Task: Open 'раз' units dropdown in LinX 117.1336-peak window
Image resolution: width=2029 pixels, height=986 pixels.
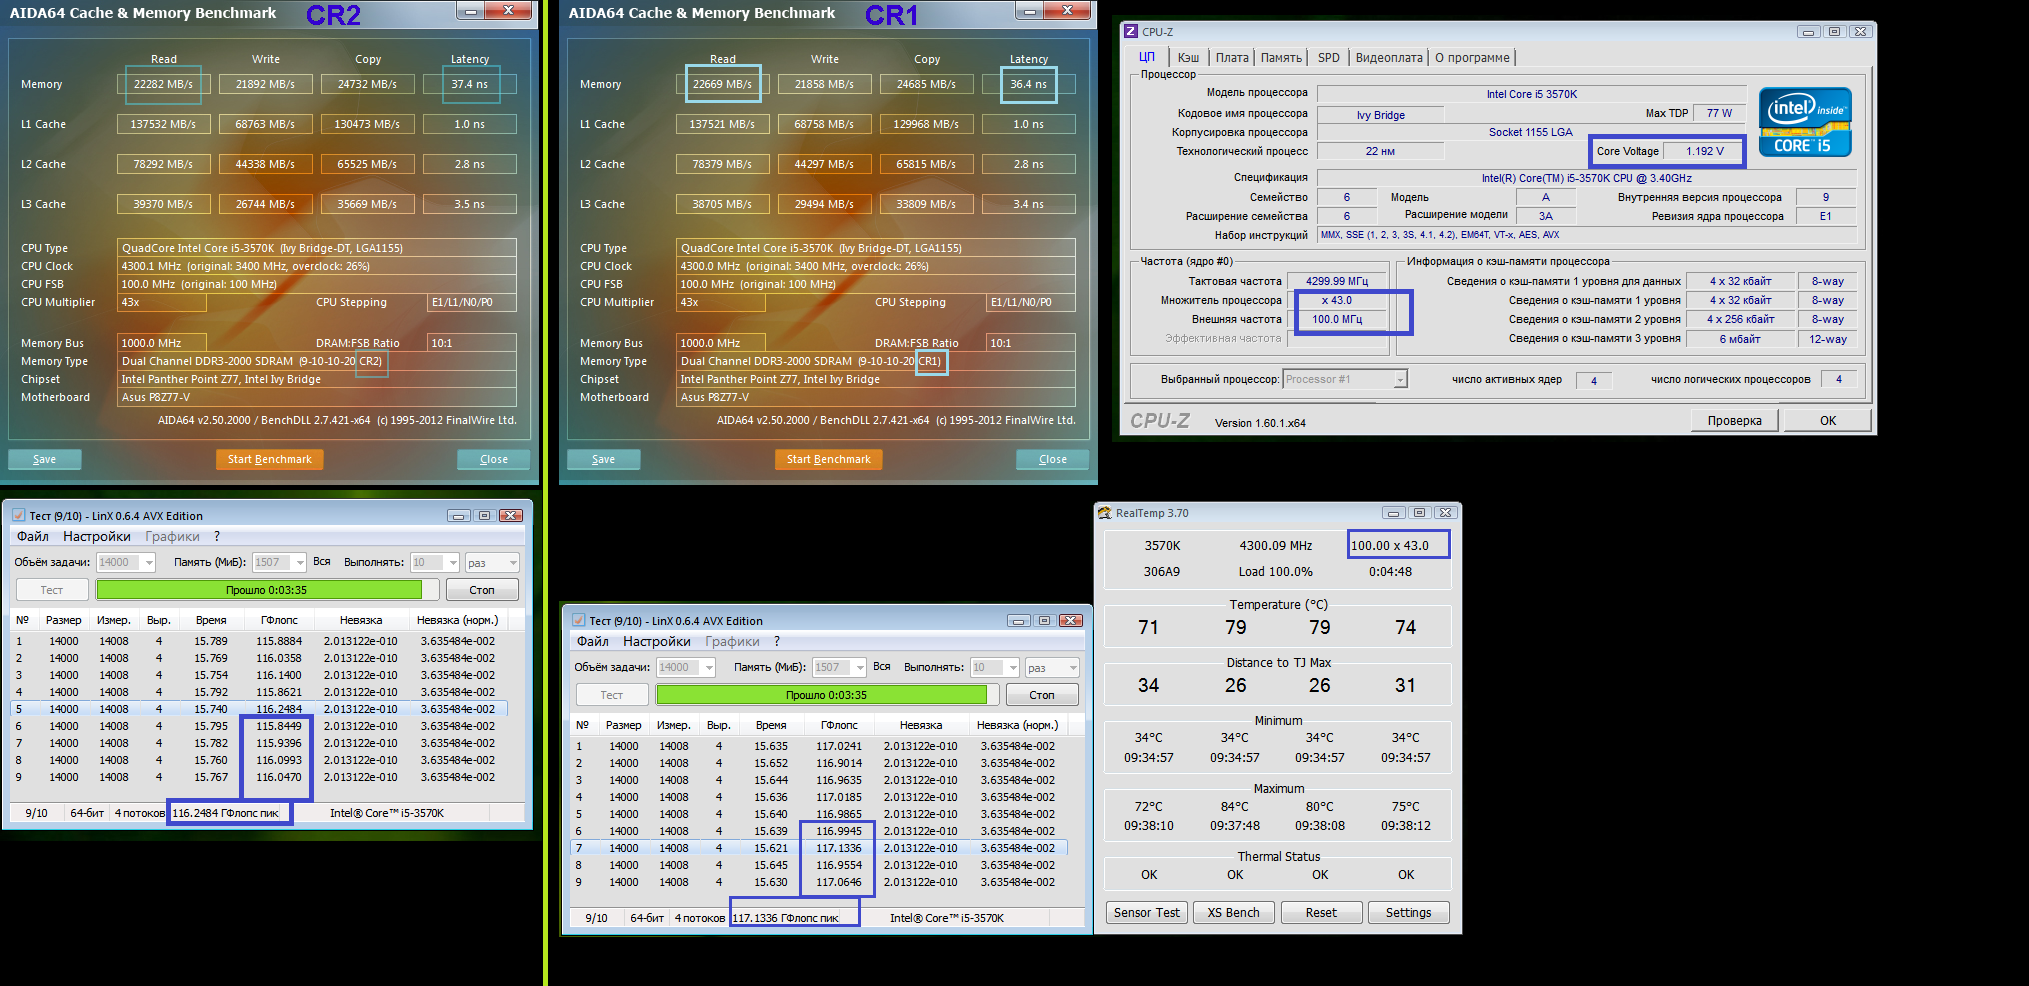Action: [x=1073, y=667]
